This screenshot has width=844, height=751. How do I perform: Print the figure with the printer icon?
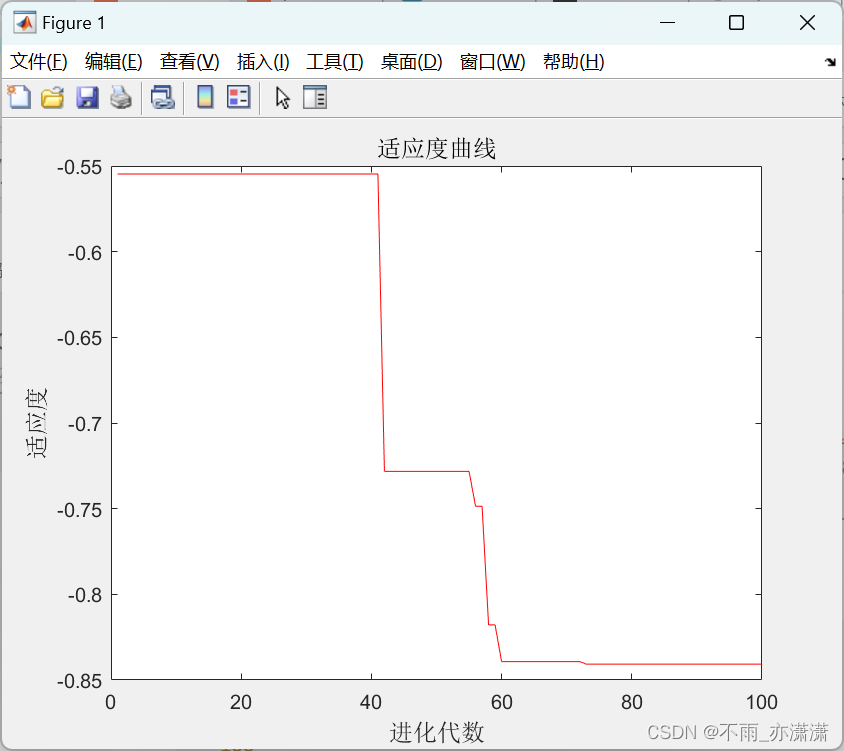point(121,97)
